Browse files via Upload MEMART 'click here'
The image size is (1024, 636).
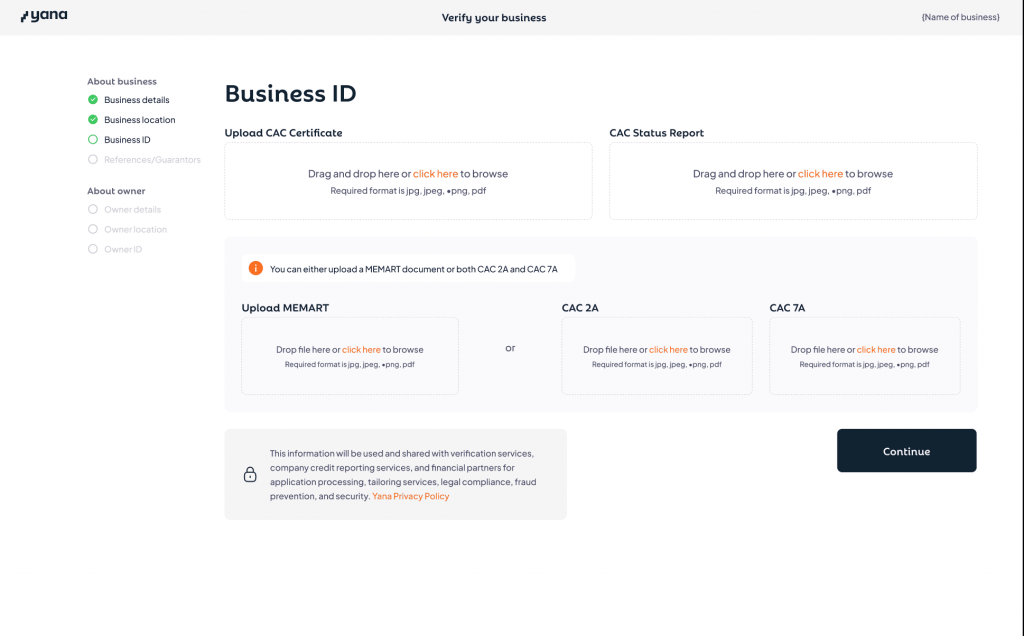tap(361, 350)
